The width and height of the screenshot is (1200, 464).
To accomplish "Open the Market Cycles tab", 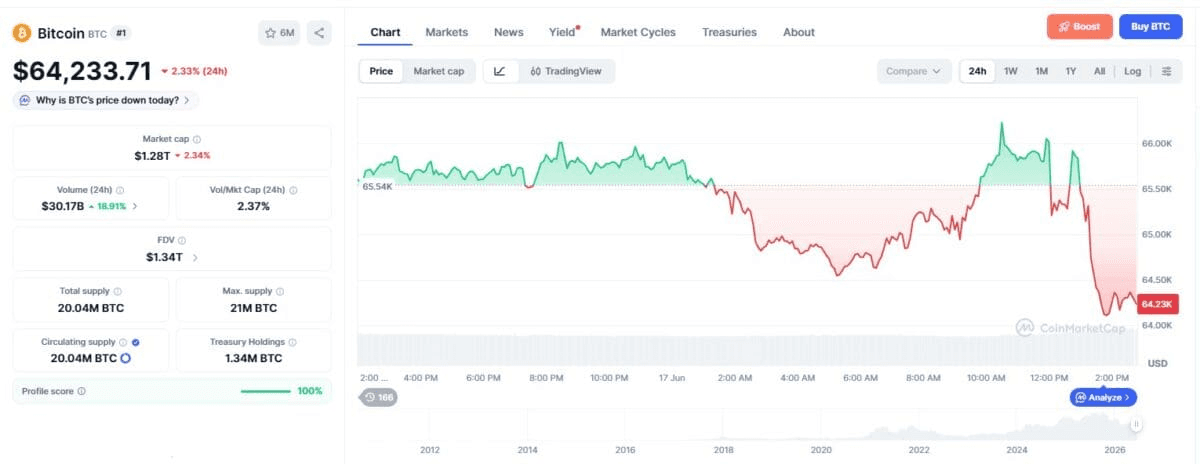I will tap(638, 32).
